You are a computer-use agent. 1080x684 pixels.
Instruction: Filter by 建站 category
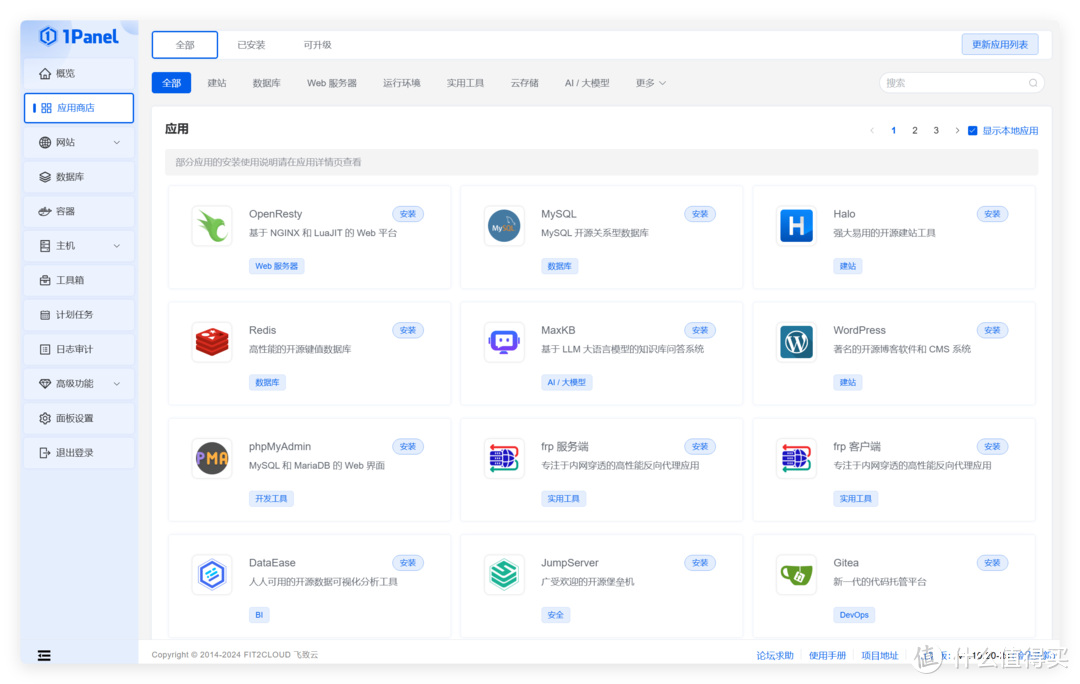tap(217, 83)
